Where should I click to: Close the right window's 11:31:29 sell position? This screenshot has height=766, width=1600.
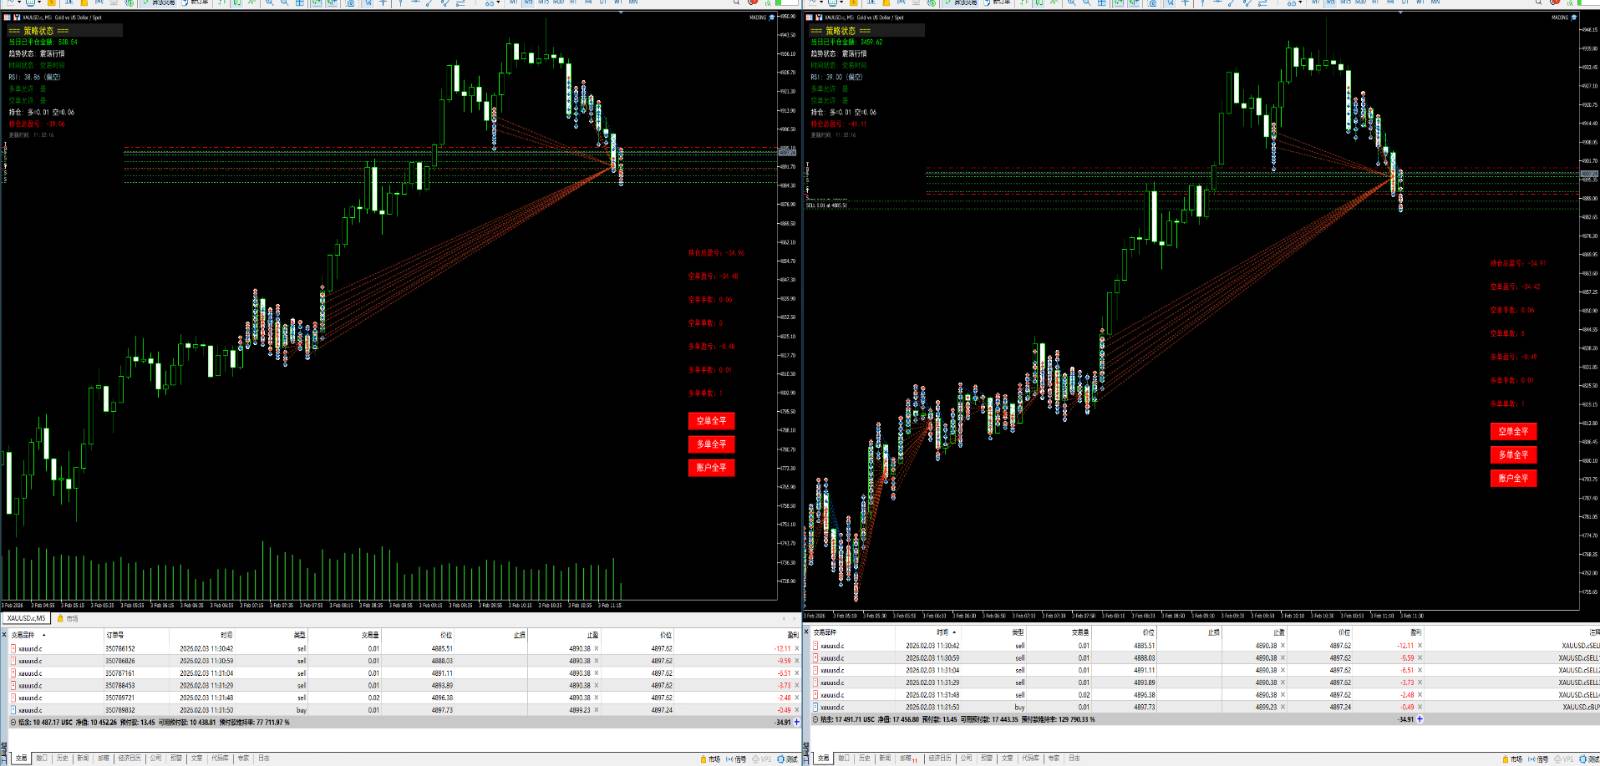(1419, 682)
